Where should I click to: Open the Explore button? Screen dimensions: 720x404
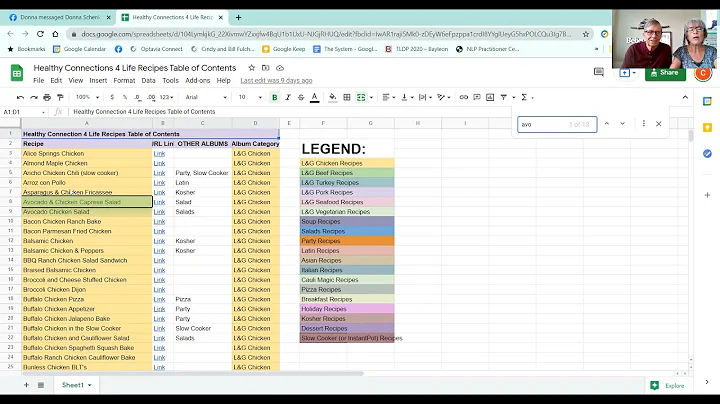(x=667, y=386)
